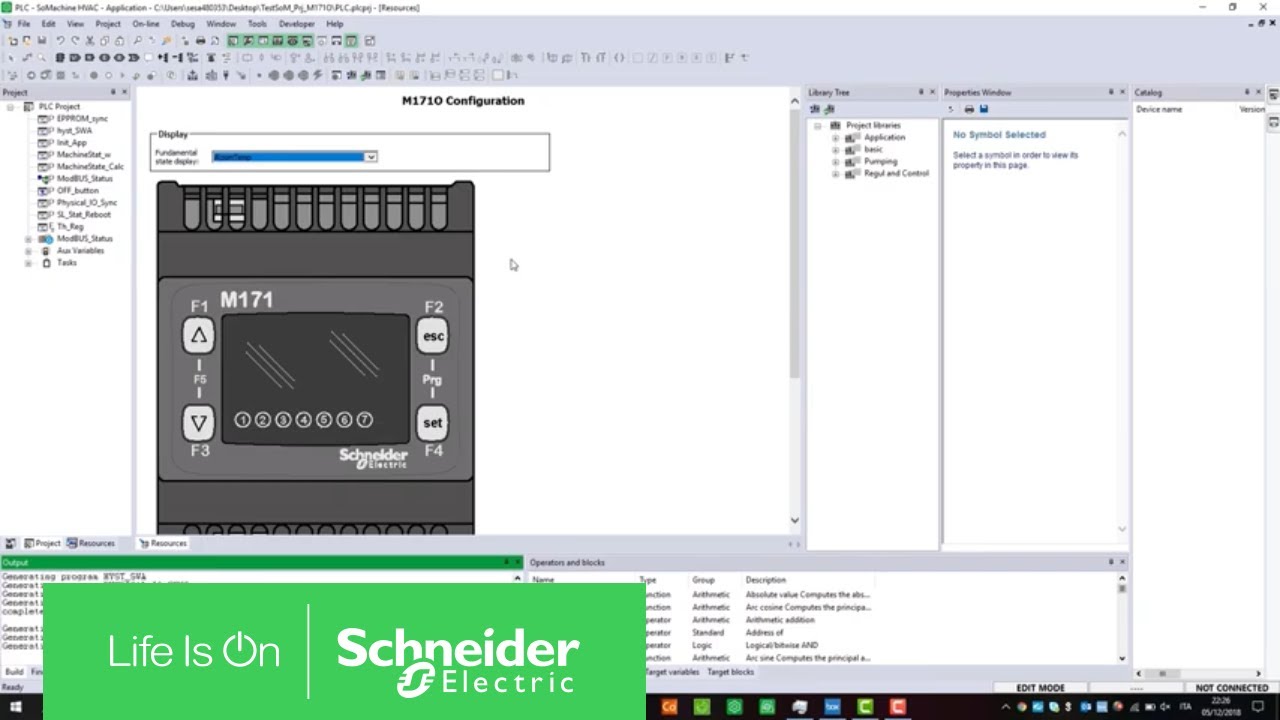Select Physical_IO_Sync program
The height and width of the screenshot is (720, 1280).
click(x=87, y=203)
